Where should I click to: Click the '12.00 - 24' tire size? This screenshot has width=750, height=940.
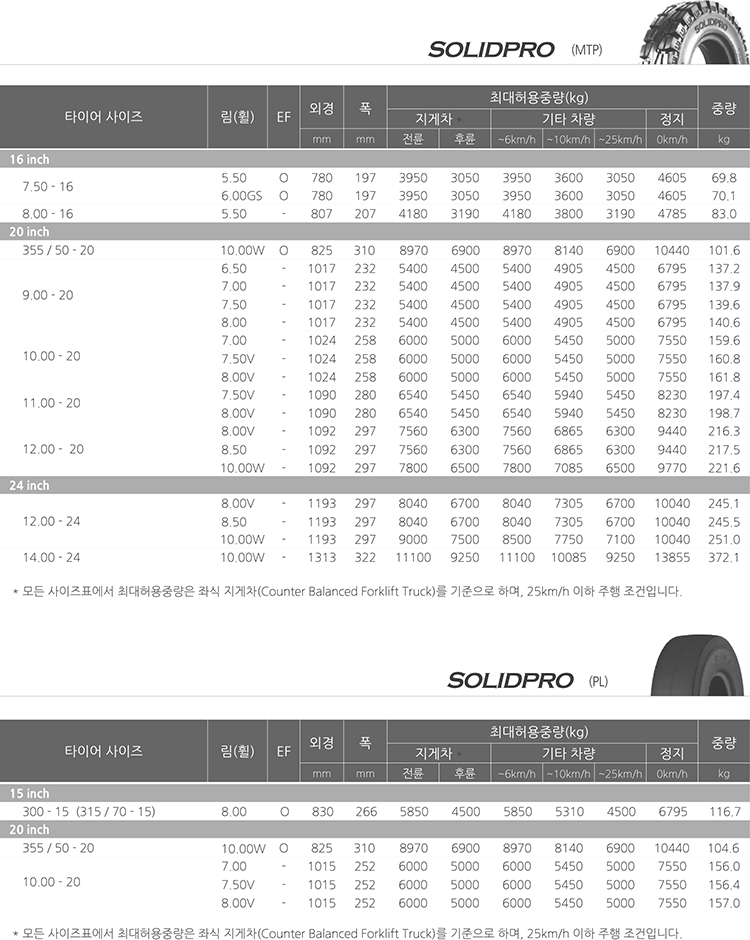point(52,521)
